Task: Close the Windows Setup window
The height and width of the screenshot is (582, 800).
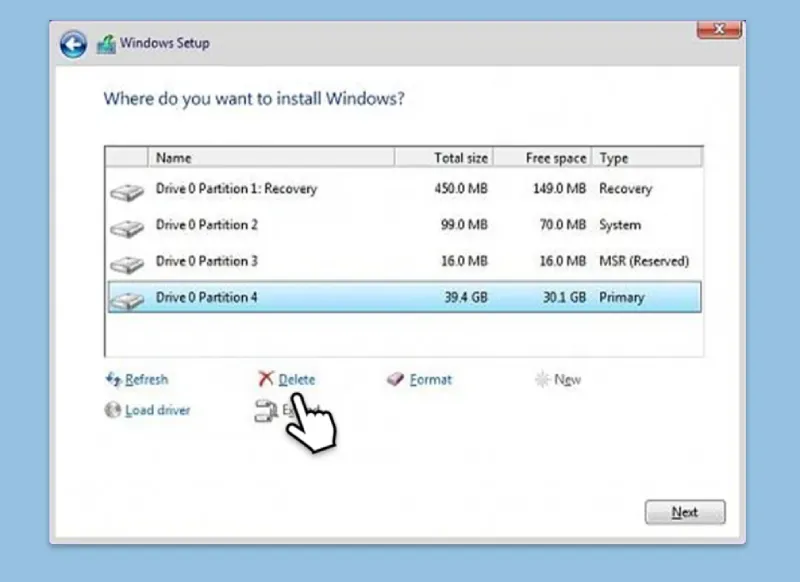Action: pyautogui.click(x=719, y=30)
